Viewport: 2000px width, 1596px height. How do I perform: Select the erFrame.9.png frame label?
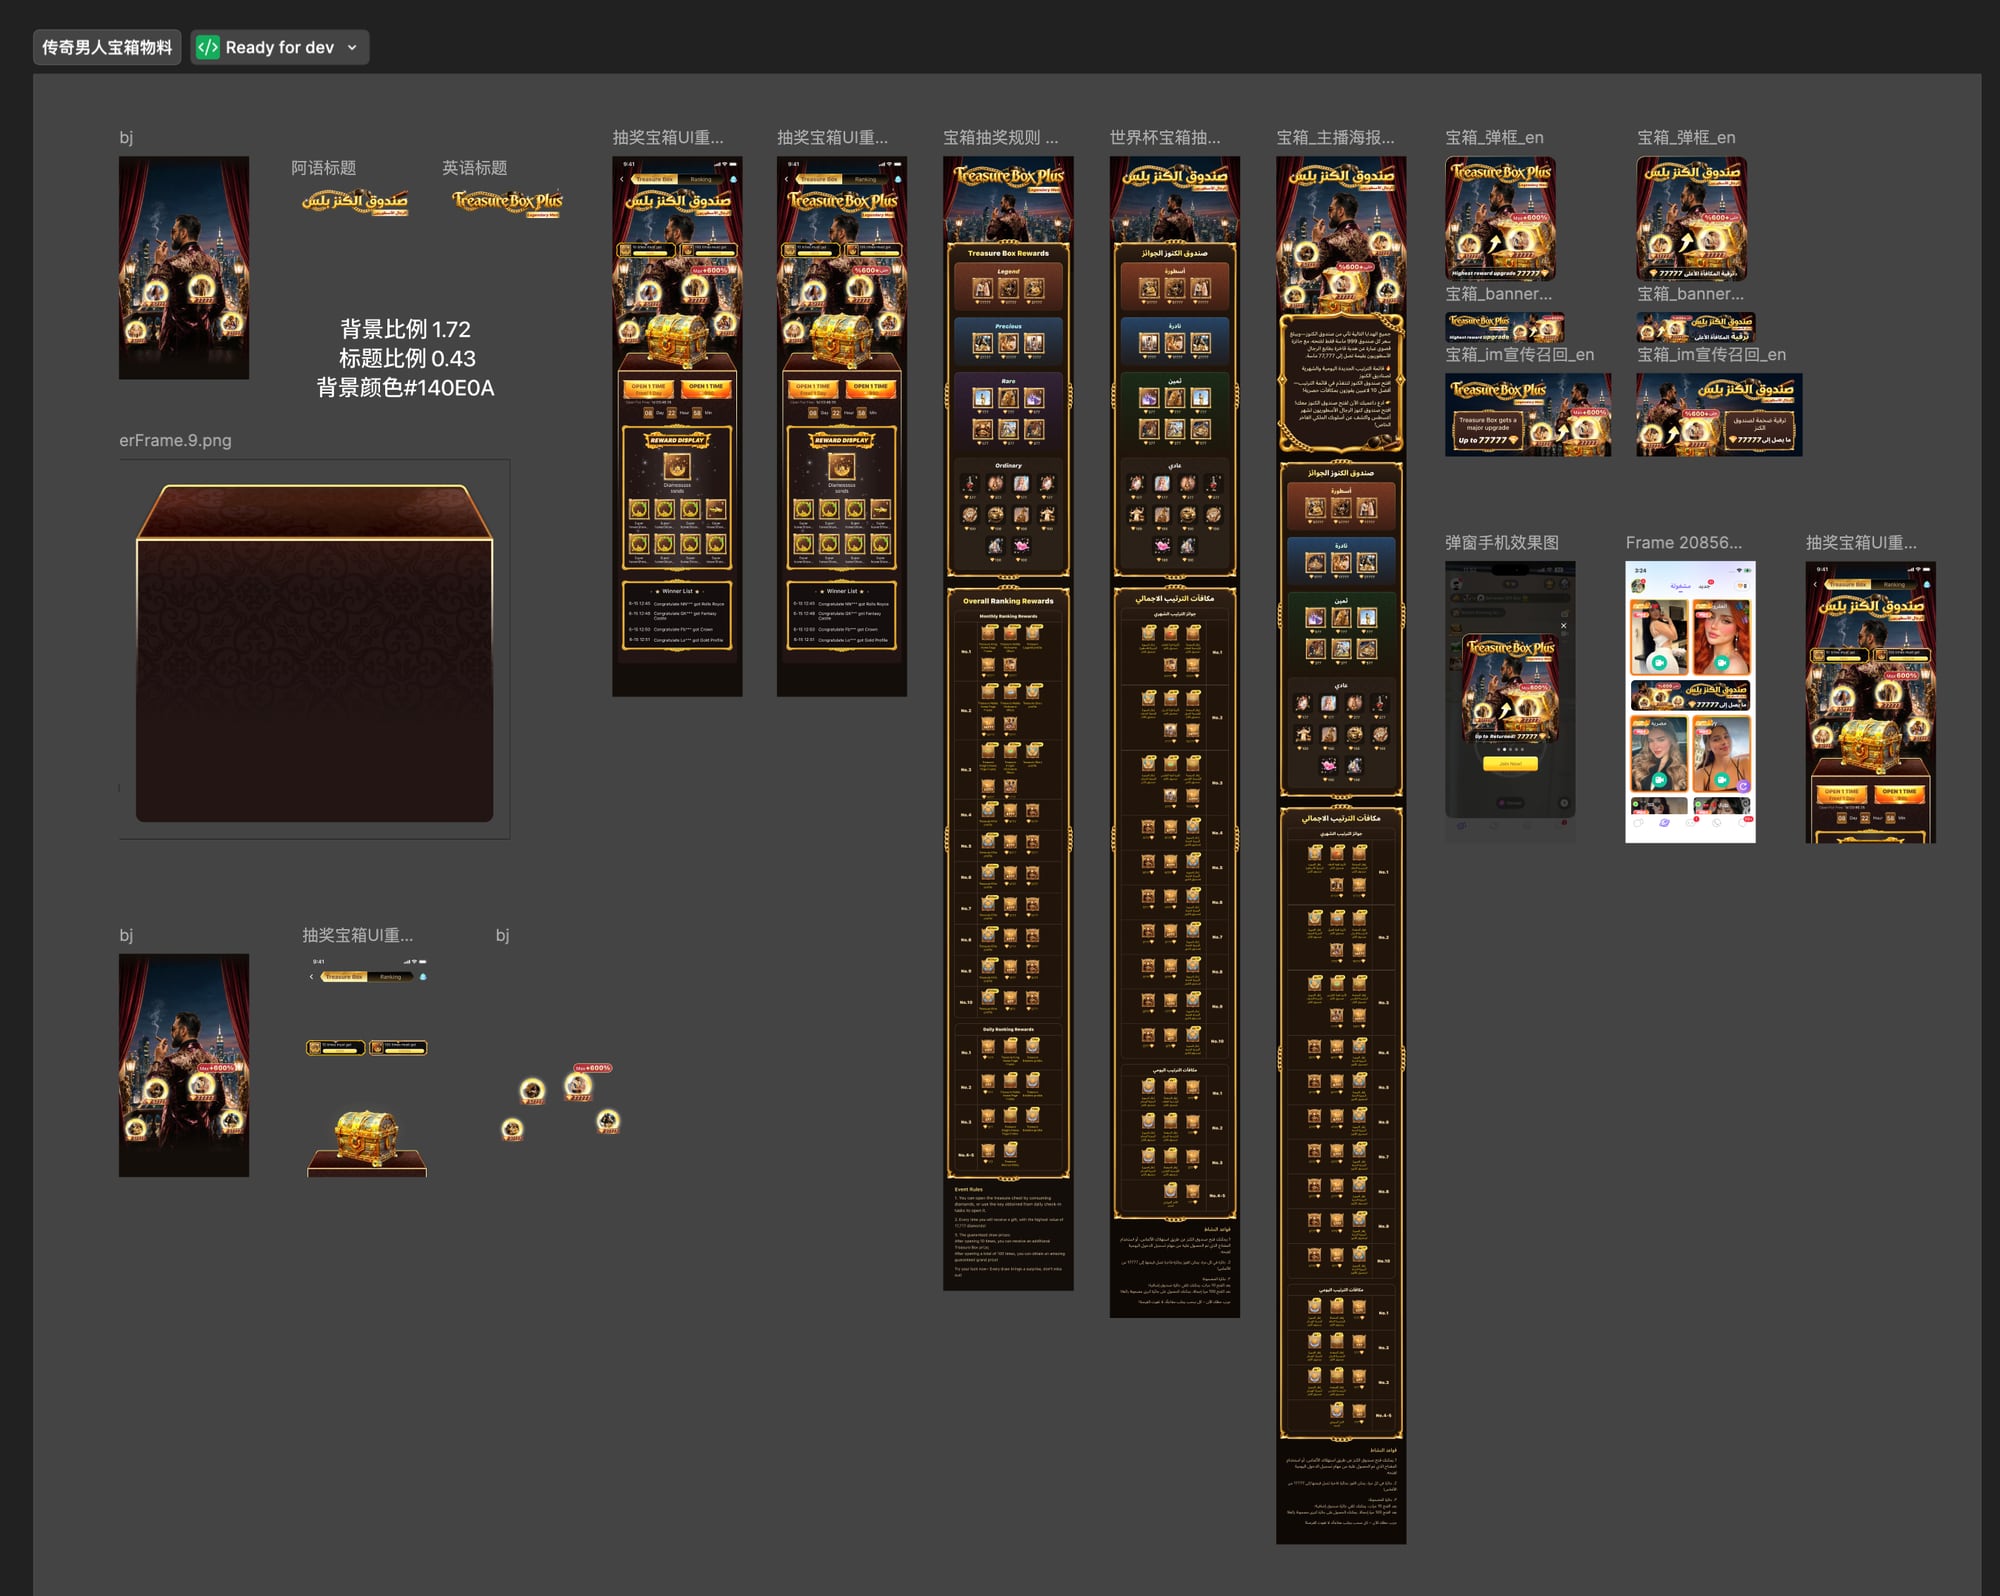point(175,440)
